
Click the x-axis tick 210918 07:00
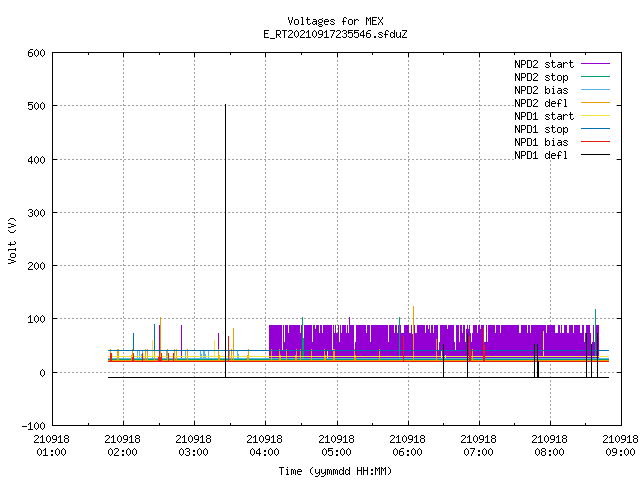[478, 446]
